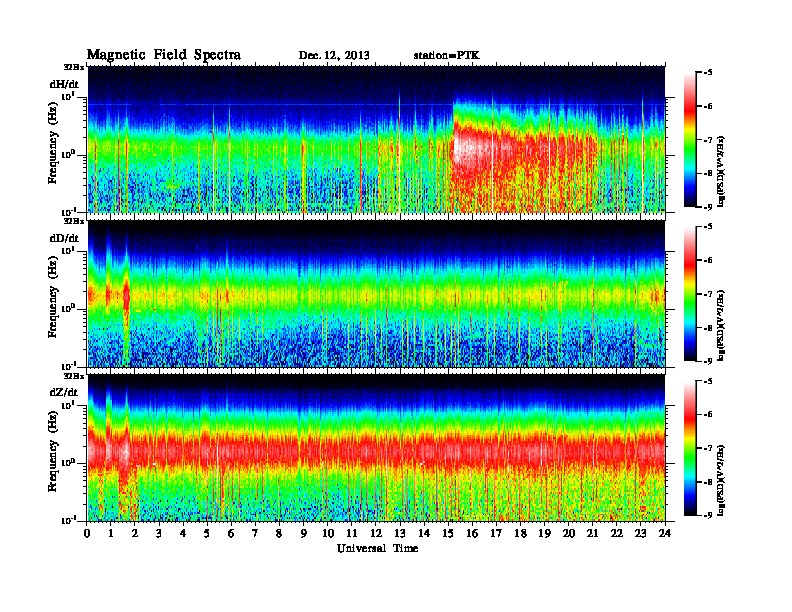Click hour '6' on the time axis

click(x=231, y=533)
